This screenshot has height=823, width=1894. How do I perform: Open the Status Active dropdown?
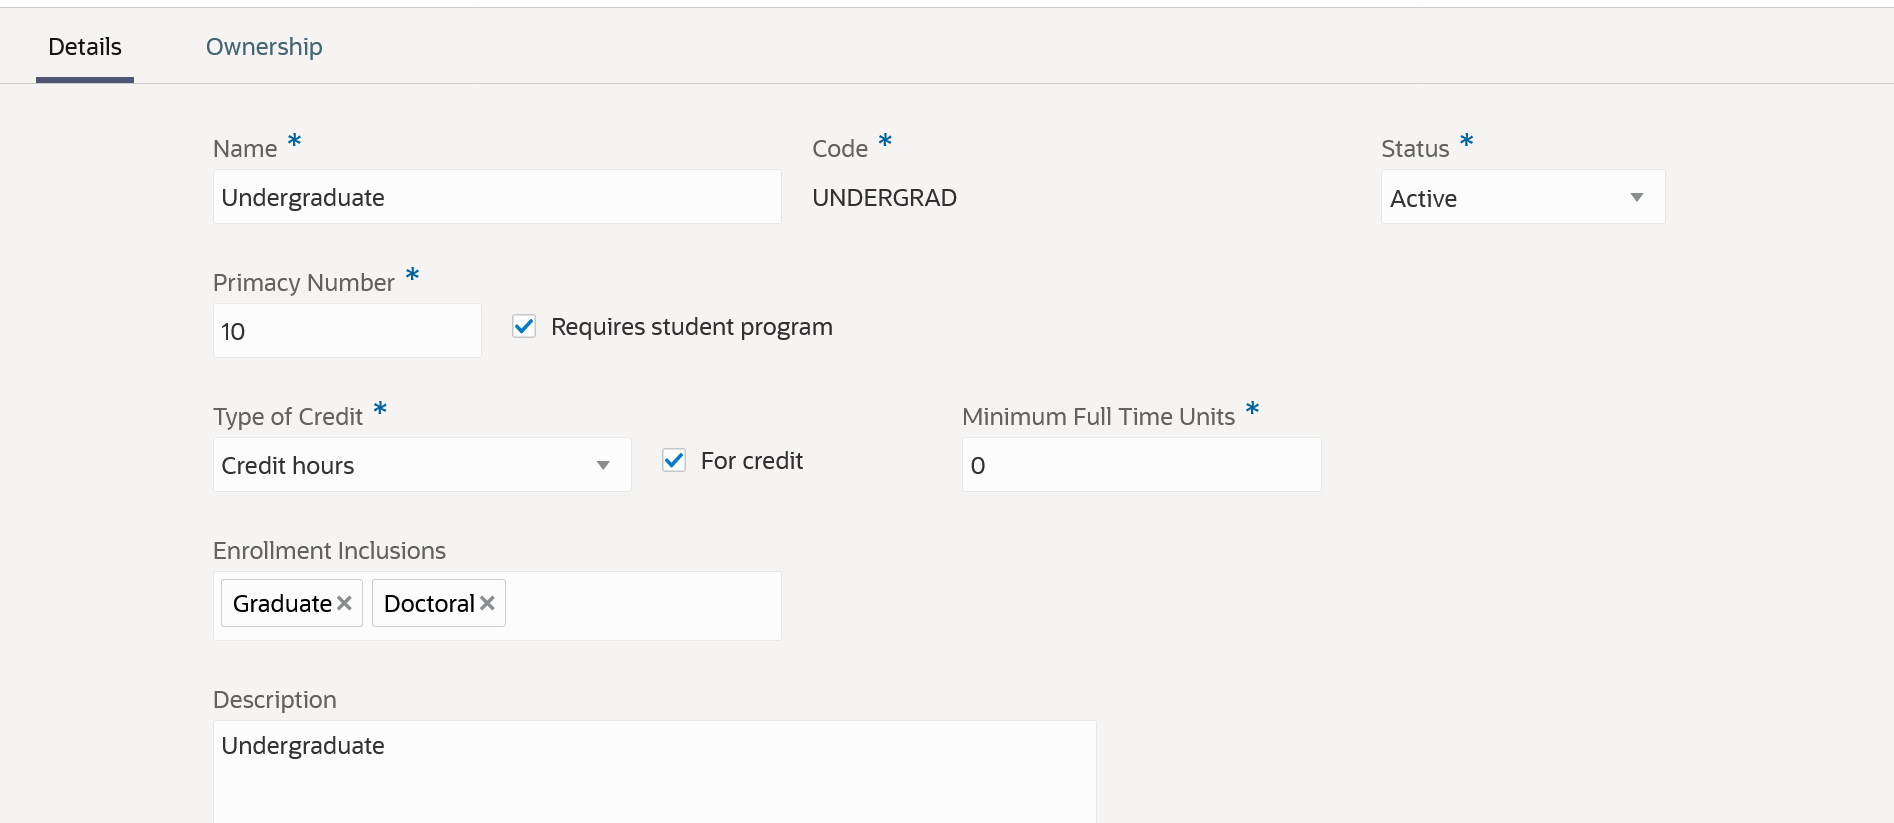pyautogui.click(x=1500, y=197)
